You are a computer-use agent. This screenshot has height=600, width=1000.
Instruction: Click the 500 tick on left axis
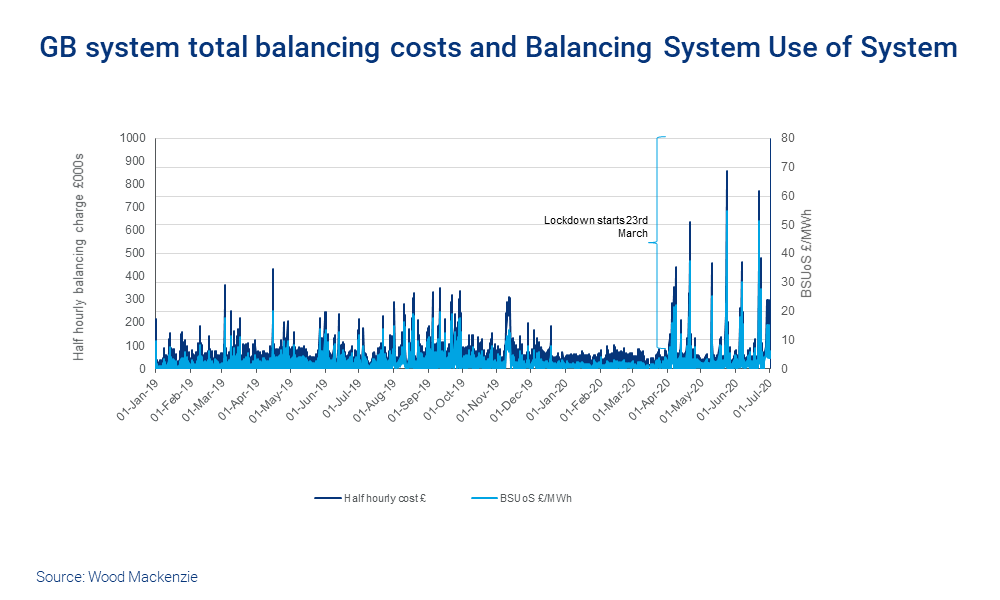(x=135, y=253)
